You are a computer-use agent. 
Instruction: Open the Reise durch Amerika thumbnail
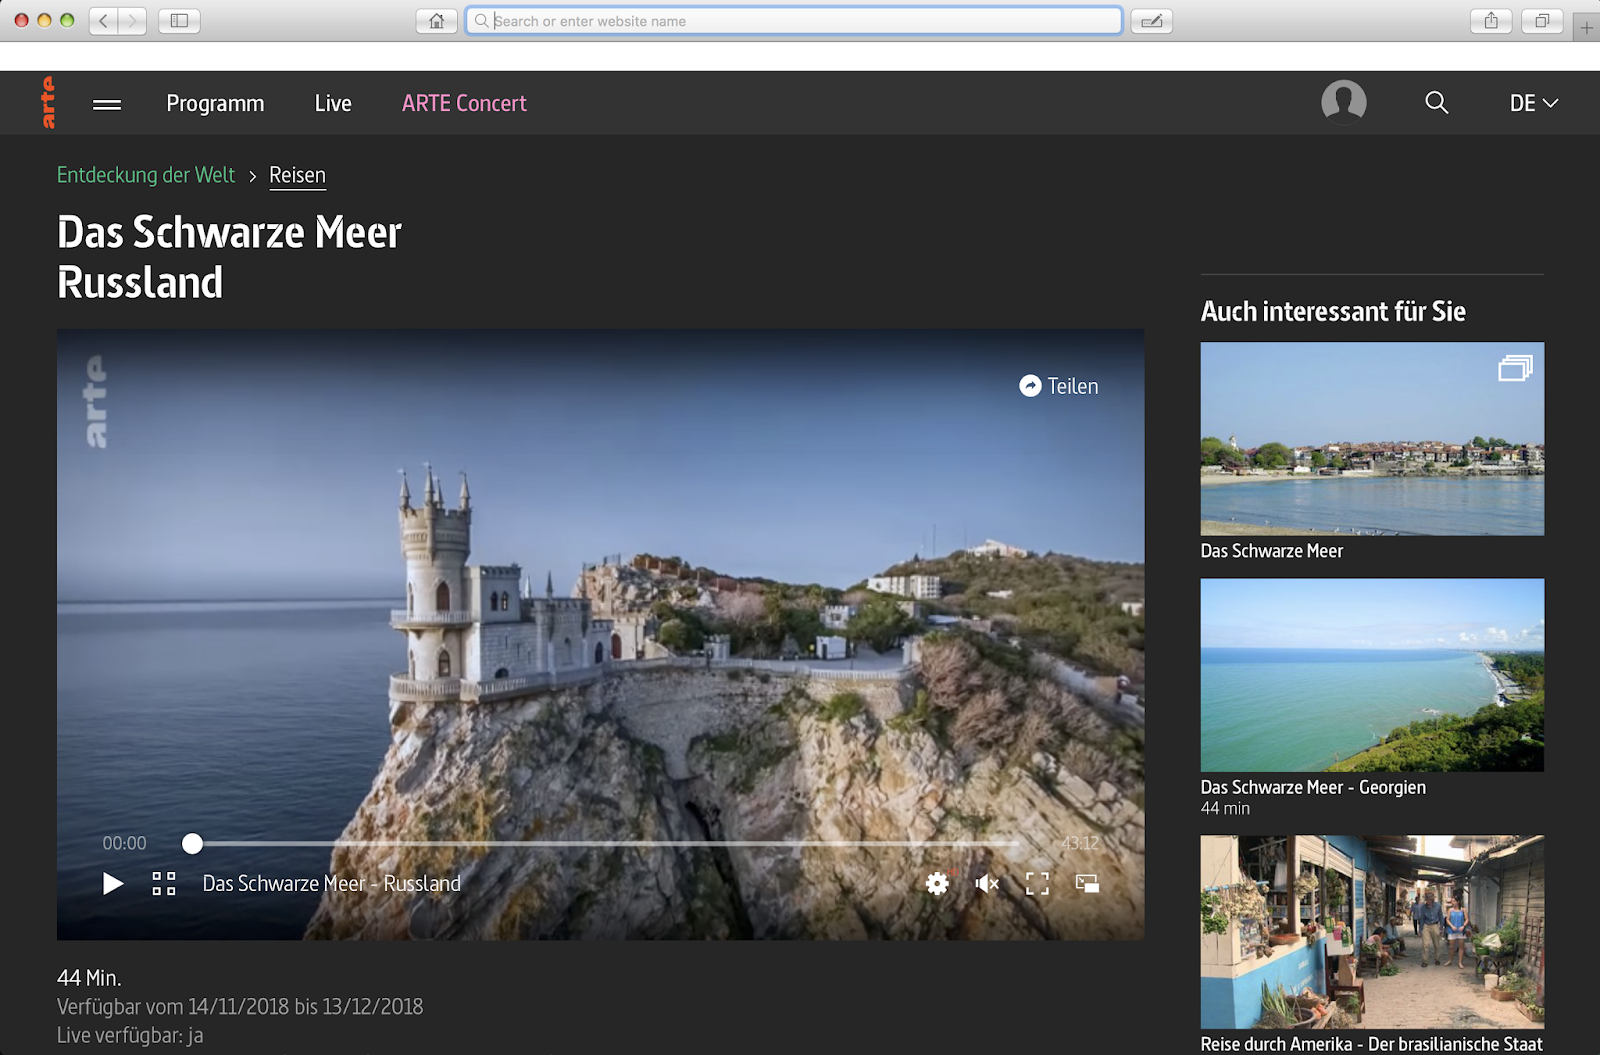(1372, 932)
